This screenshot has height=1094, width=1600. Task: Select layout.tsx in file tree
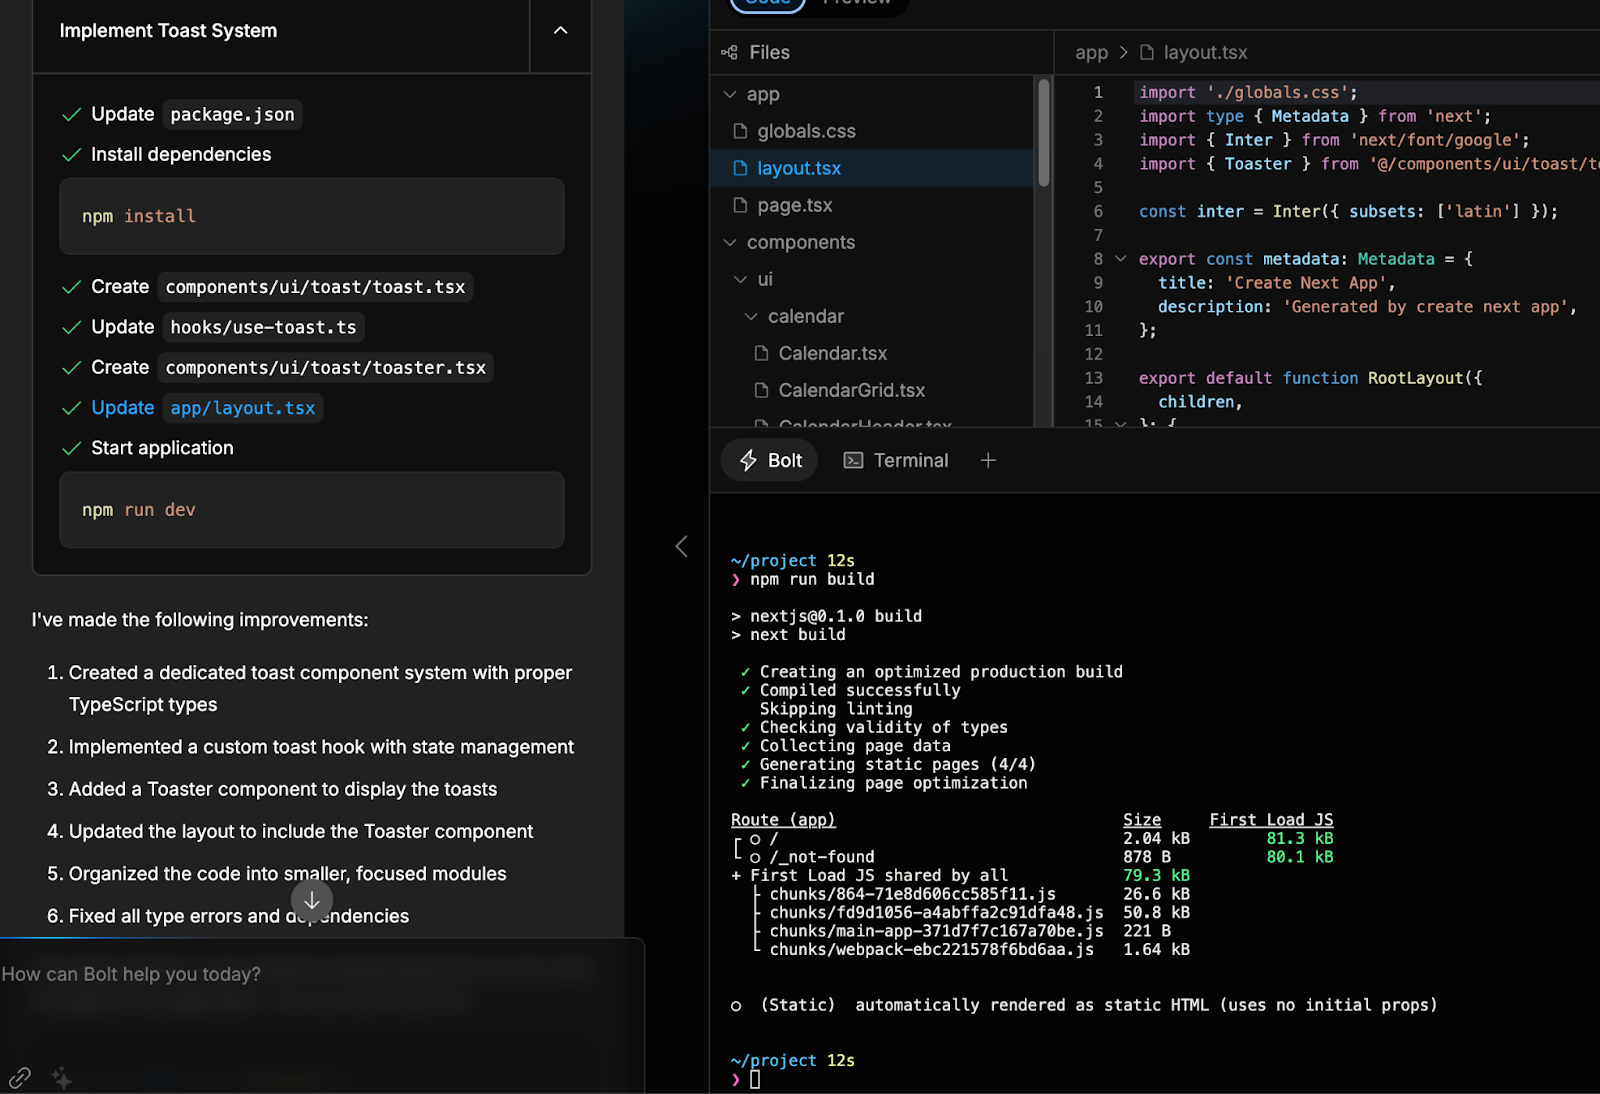point(799,168)
